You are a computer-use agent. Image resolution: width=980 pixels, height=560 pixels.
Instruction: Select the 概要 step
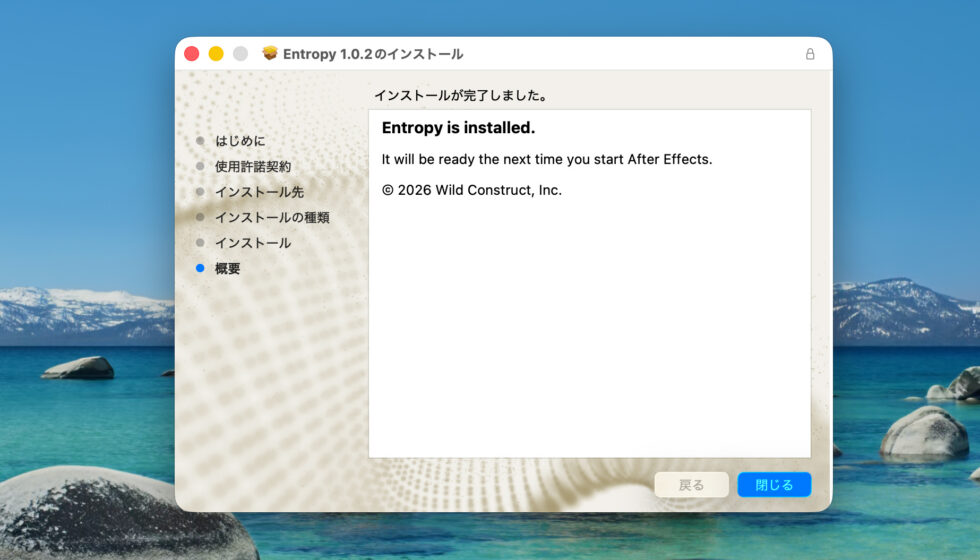click(228, 269)
